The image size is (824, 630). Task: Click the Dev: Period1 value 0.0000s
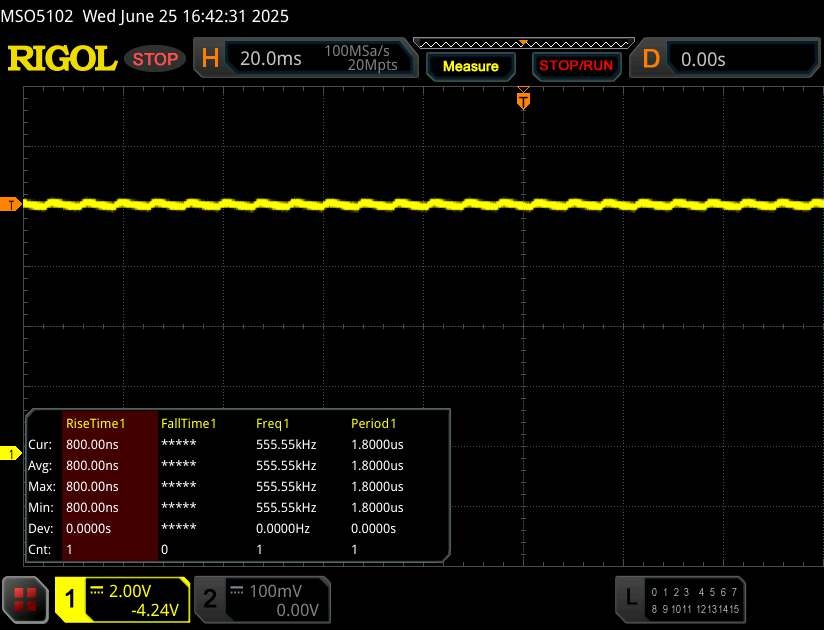tap(373, 529)
